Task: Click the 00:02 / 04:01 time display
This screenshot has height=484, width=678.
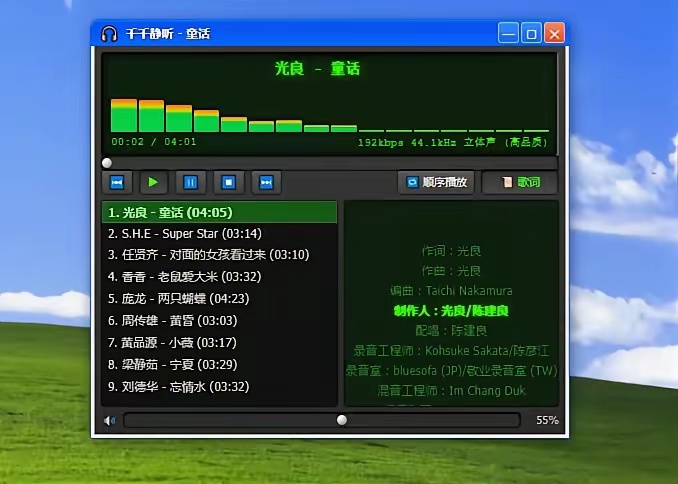Action: (154, 142)
